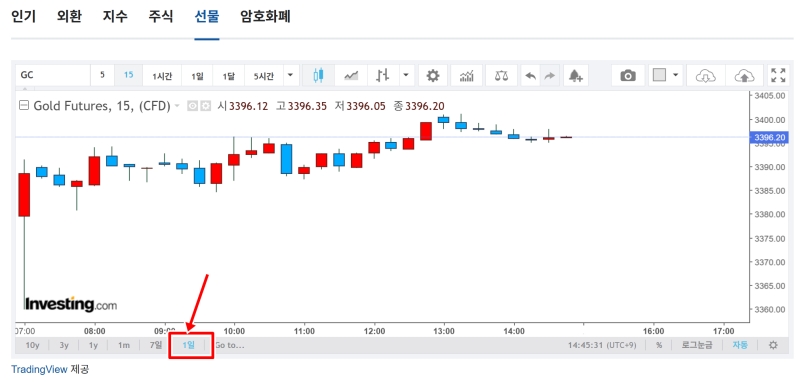
Task: Open 주식 tab
Action: [x=161, y=16]
